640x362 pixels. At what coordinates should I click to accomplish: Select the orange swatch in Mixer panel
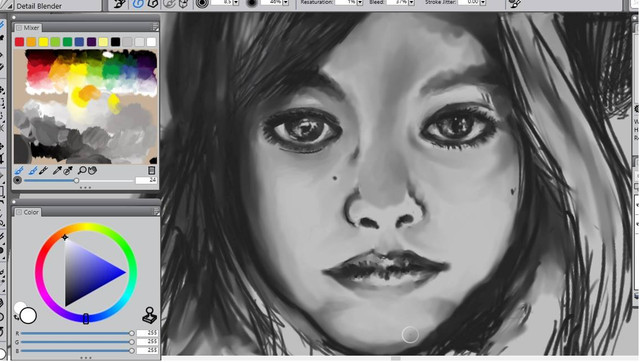(31, 42)
